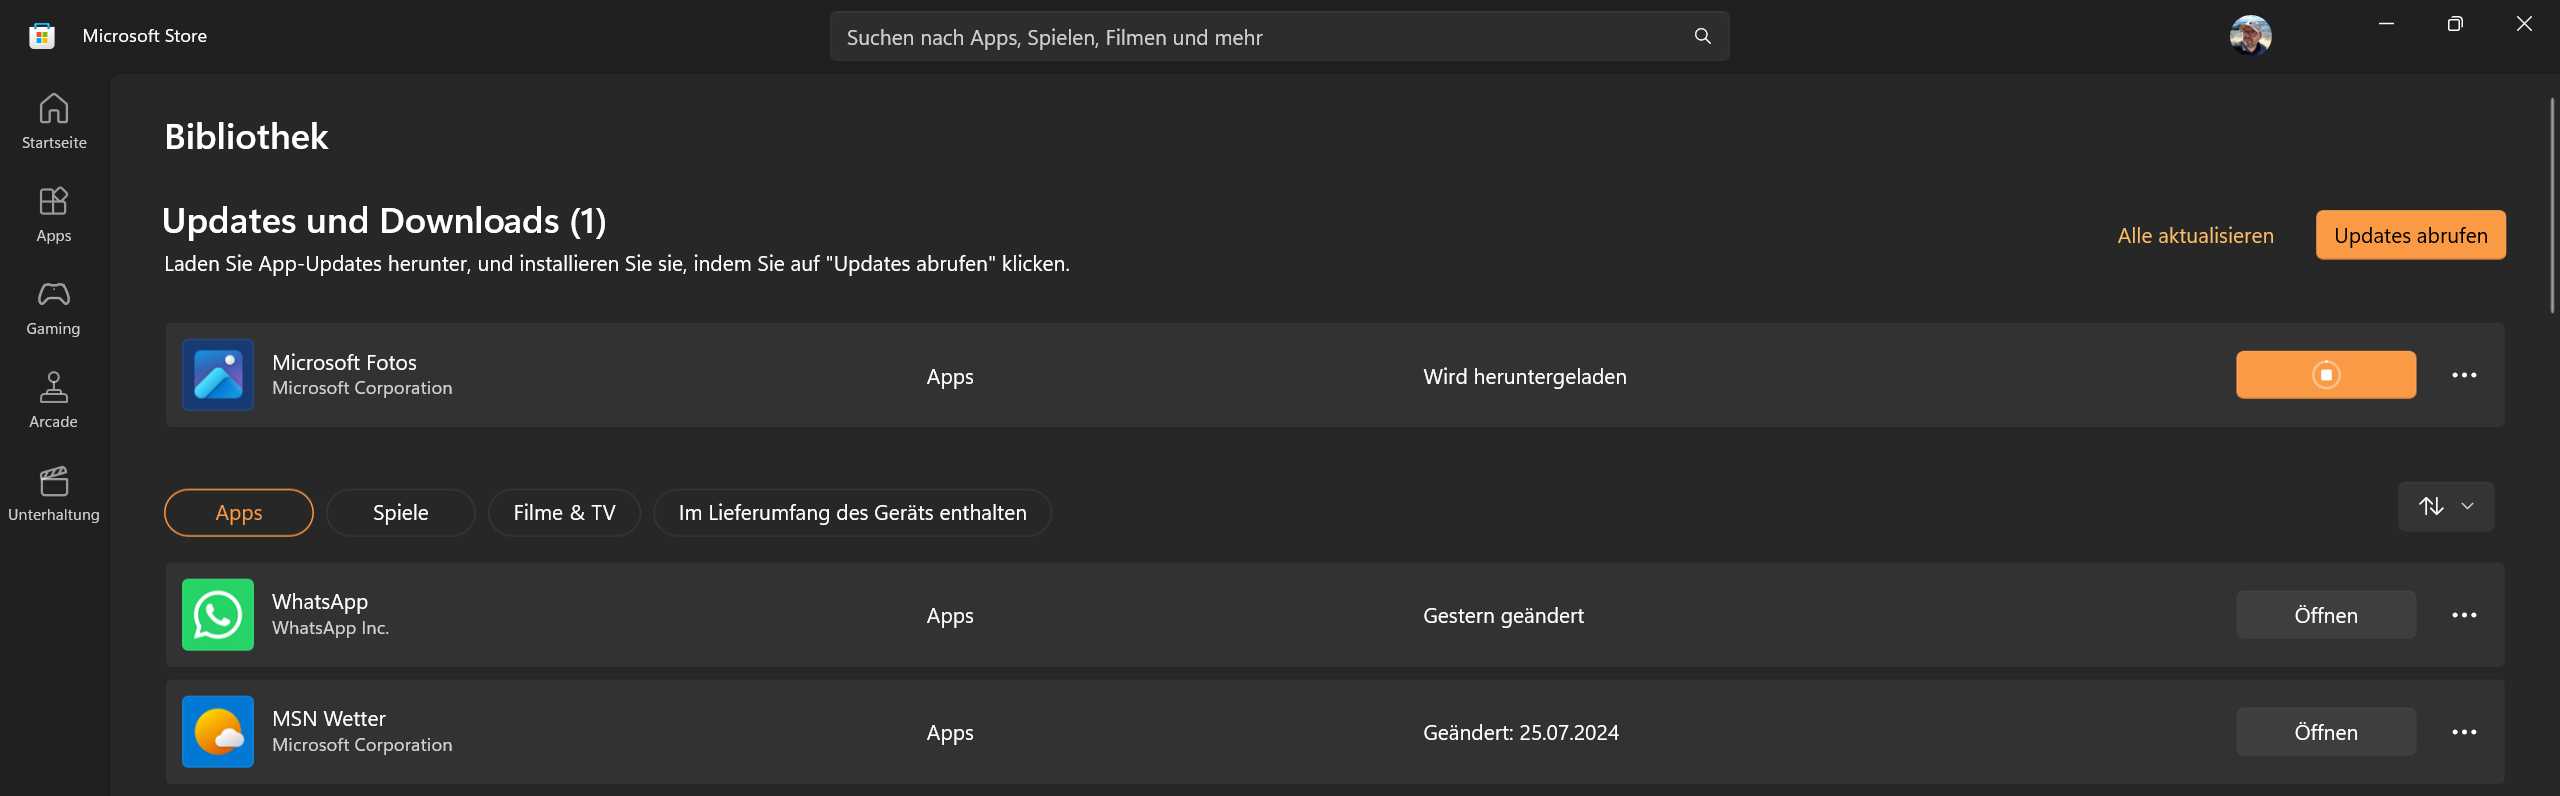Open the more options menu for Microsoft Fotos
The height and width of the screenshot is (796, 2560).
2464,375
